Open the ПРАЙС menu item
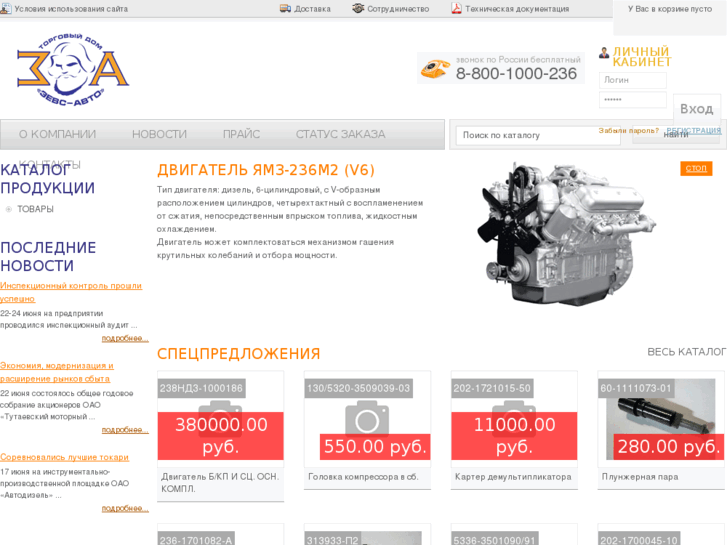The width and height of the screenshot is (727, 545). click(x=242, y=134)
